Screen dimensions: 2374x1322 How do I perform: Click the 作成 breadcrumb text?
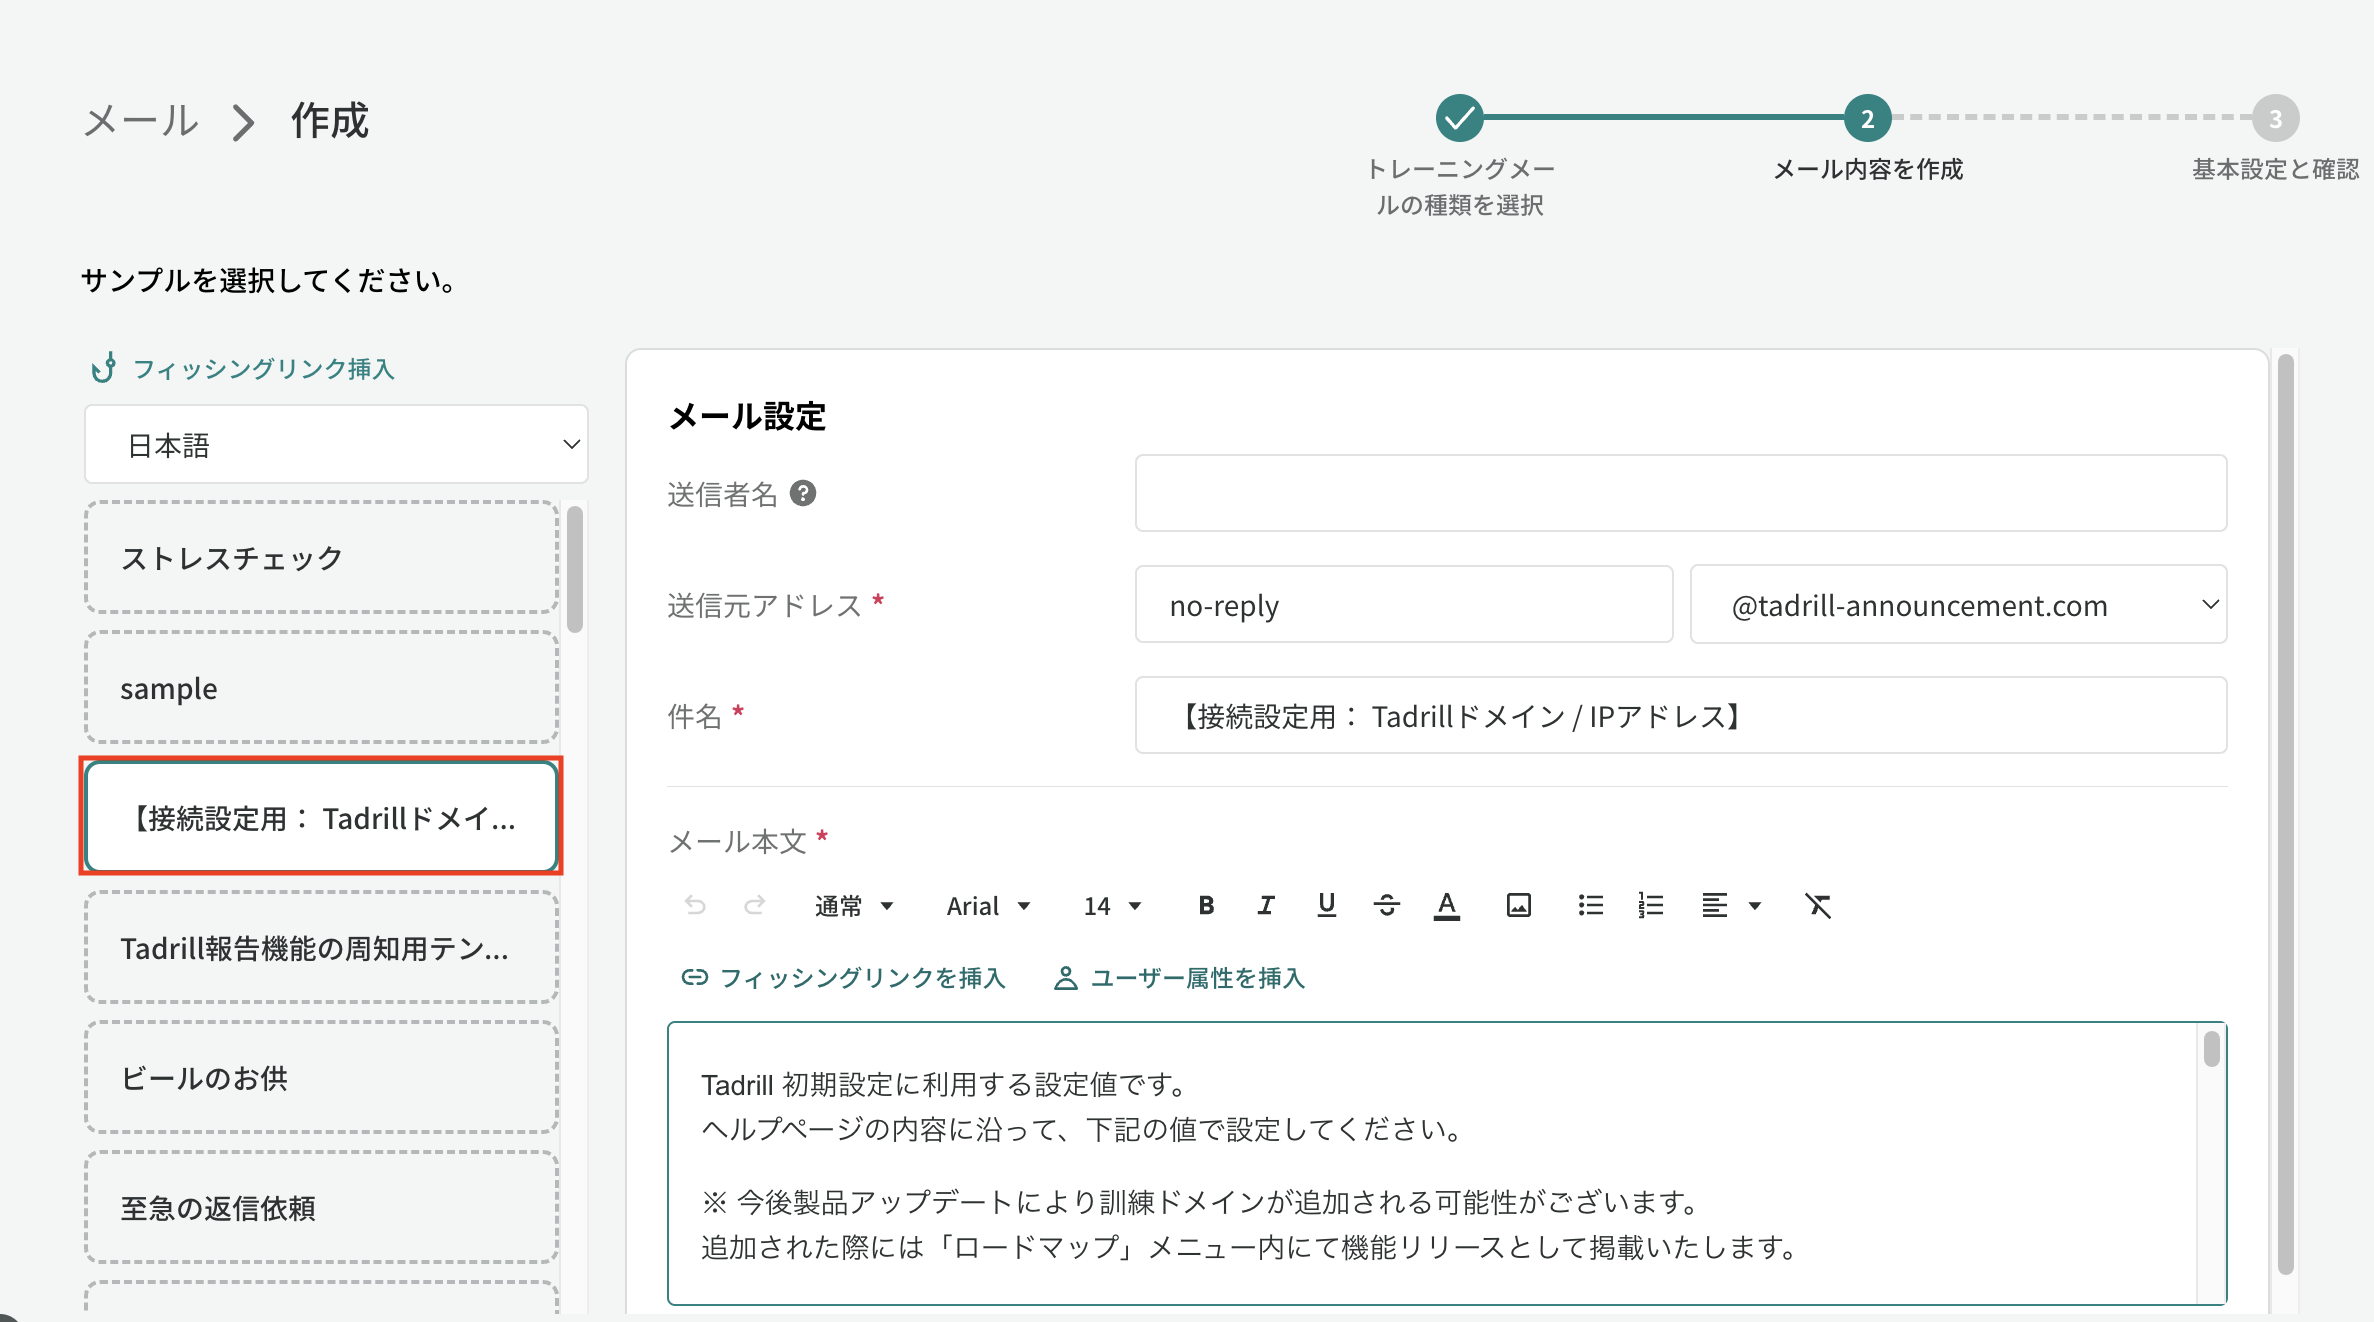click(330, 121)
